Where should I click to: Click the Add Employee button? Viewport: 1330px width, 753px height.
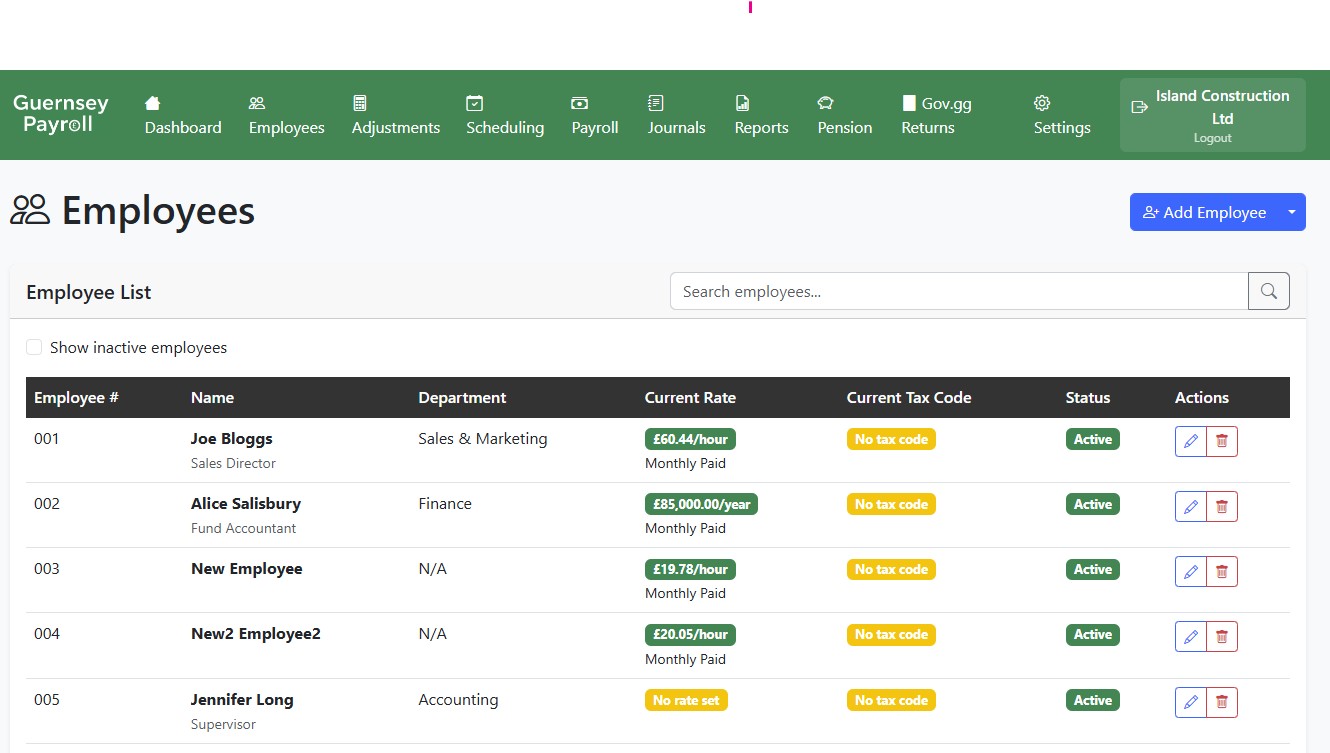pyautogui.click(x=1202, y=212)
